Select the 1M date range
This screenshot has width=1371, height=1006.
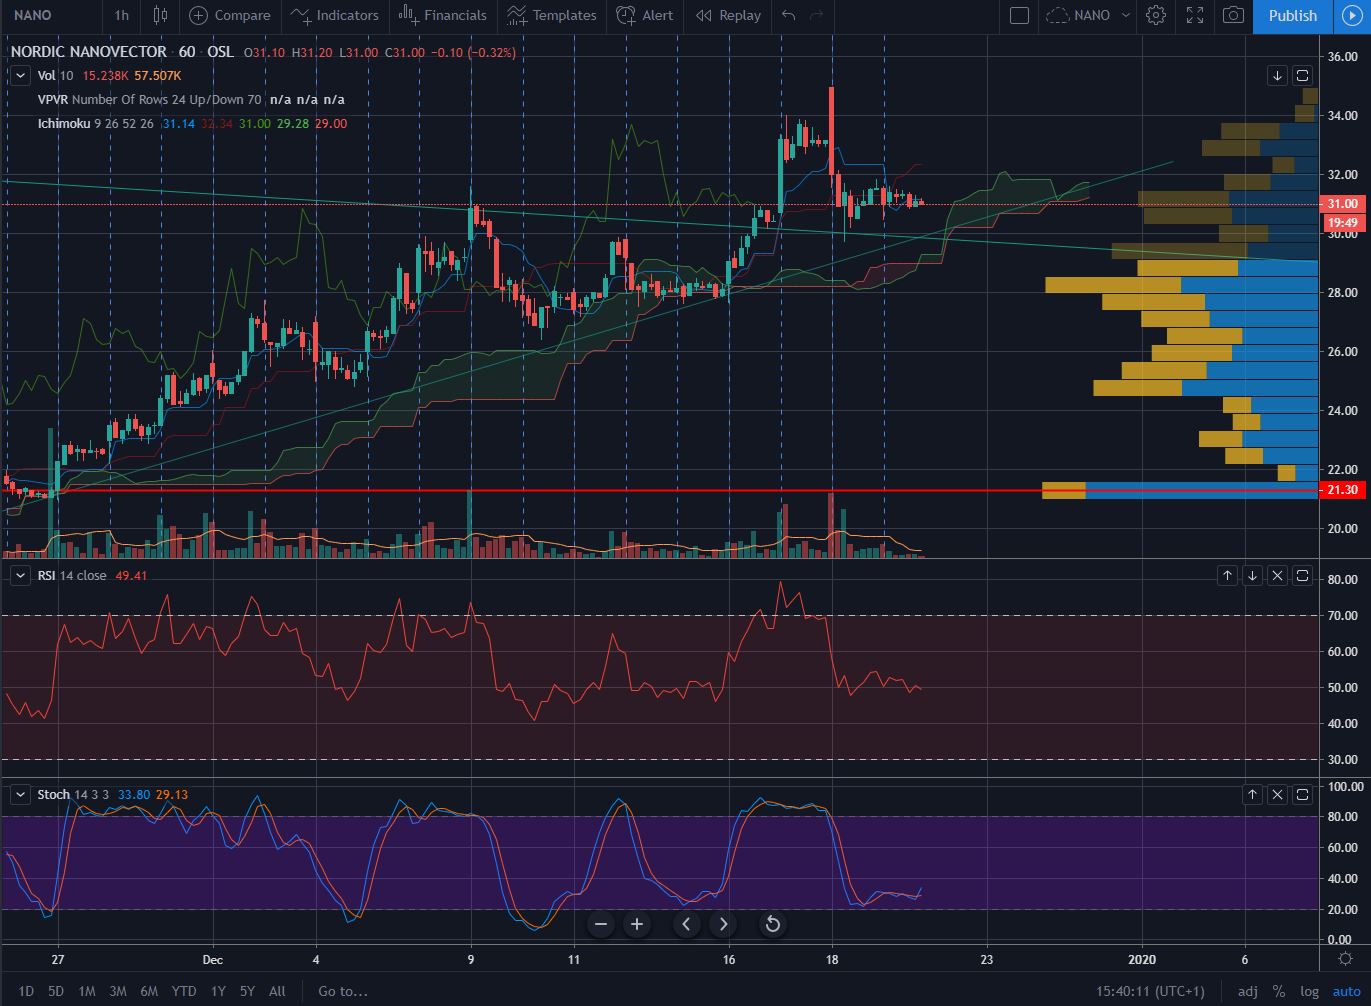coord(87,991)
